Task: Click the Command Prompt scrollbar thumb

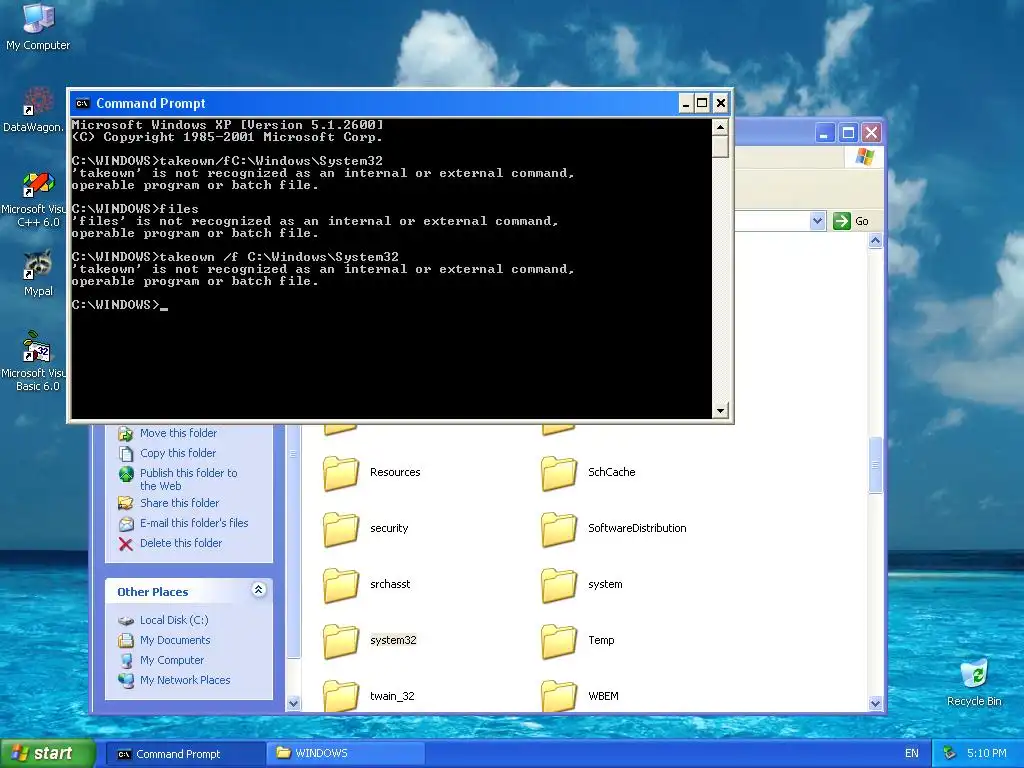Action: [720, 146]
